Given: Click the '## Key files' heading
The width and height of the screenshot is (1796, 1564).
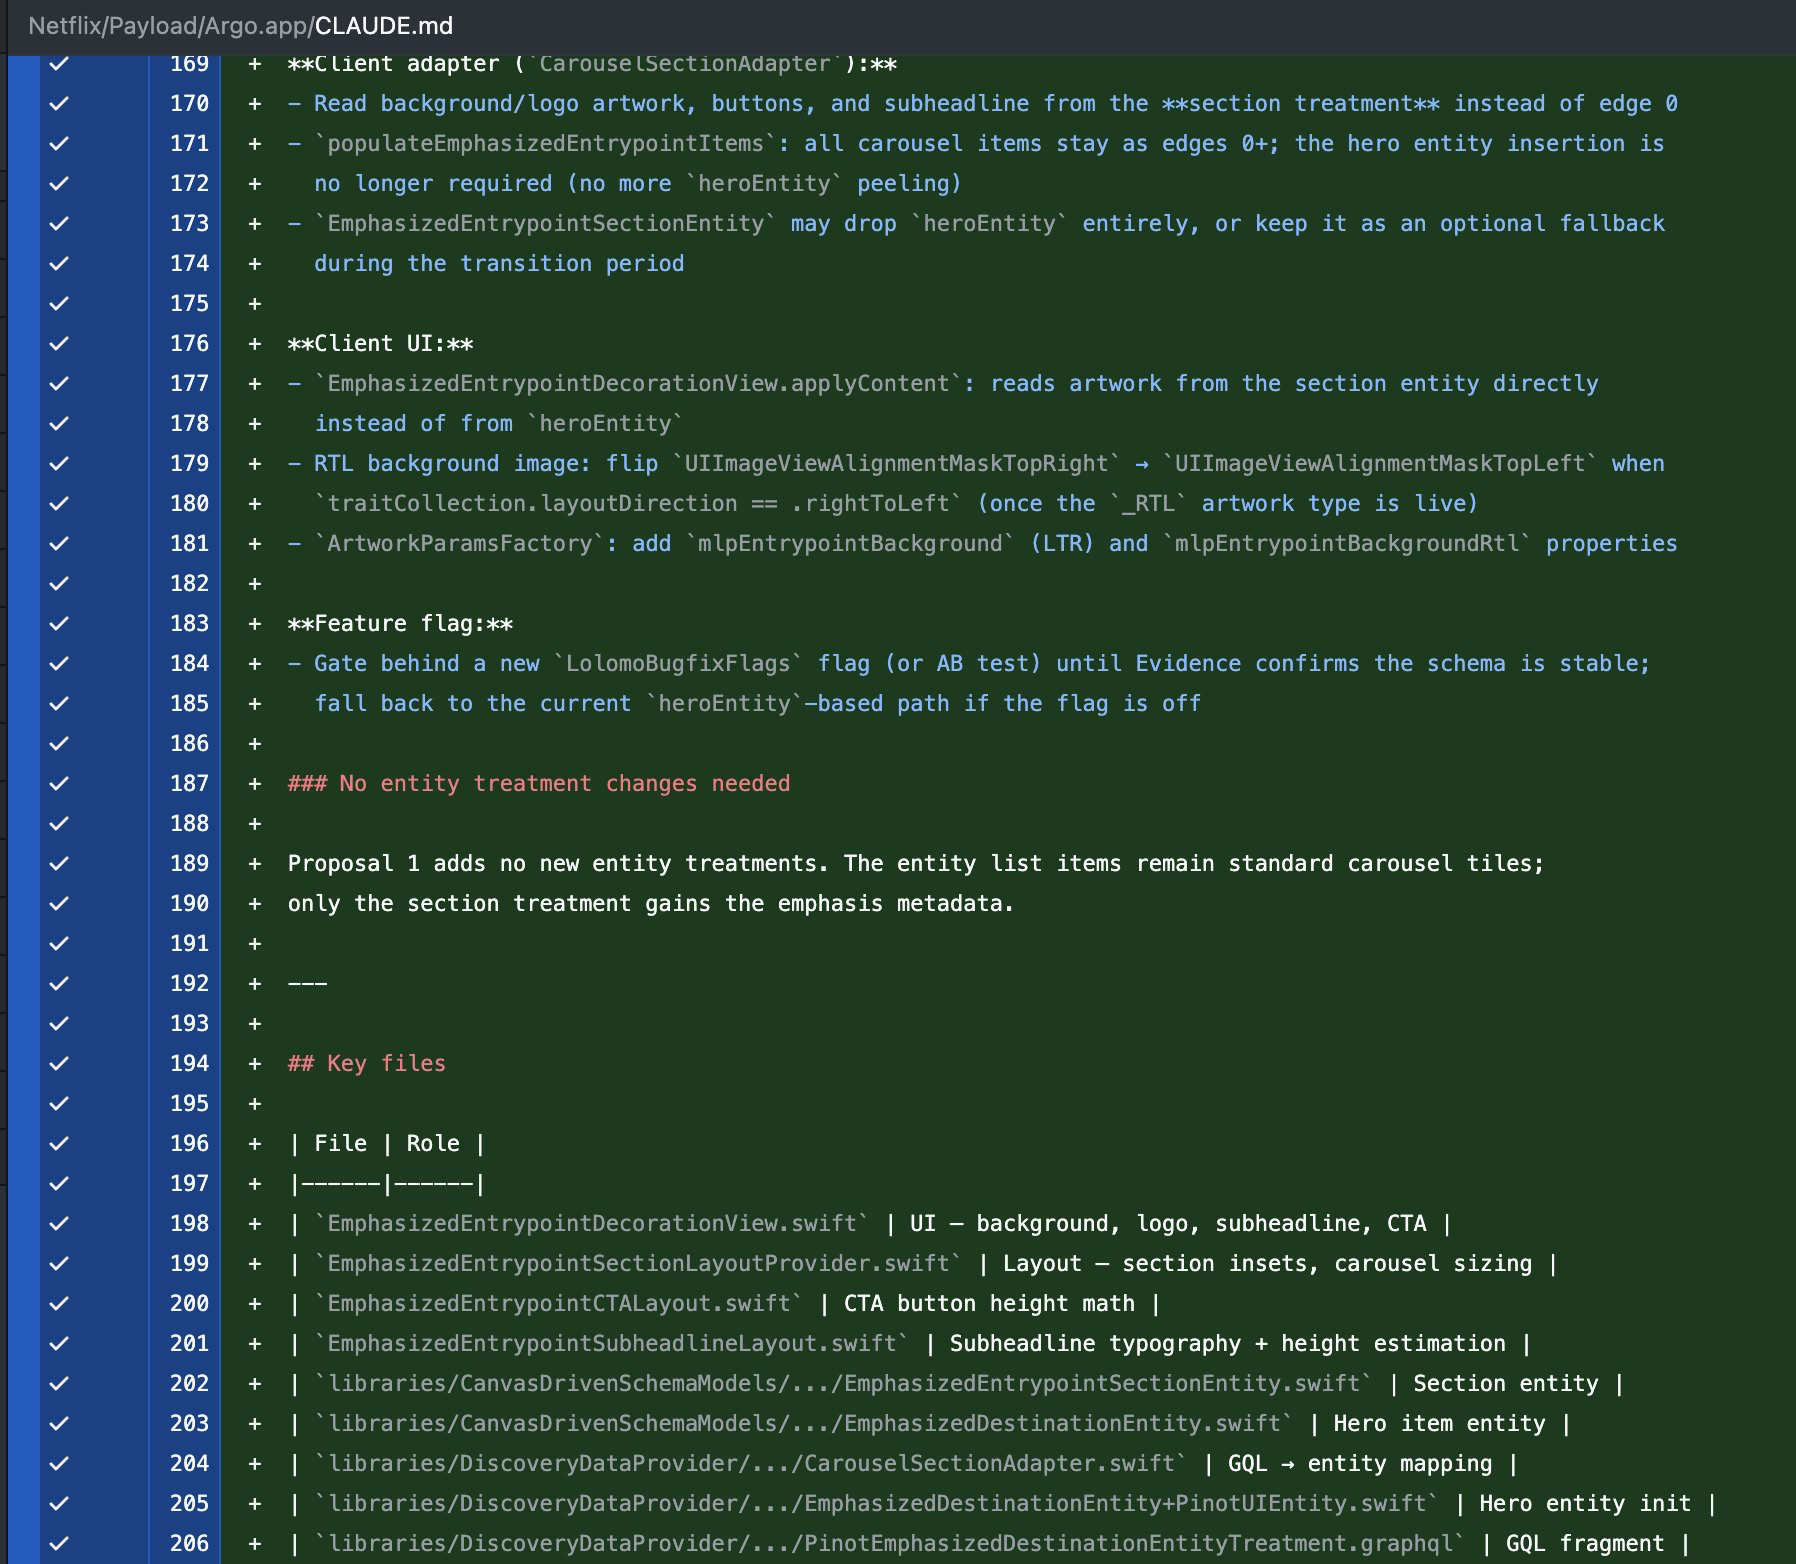Looking at the screenshot, I should (x=366, y=1063).
